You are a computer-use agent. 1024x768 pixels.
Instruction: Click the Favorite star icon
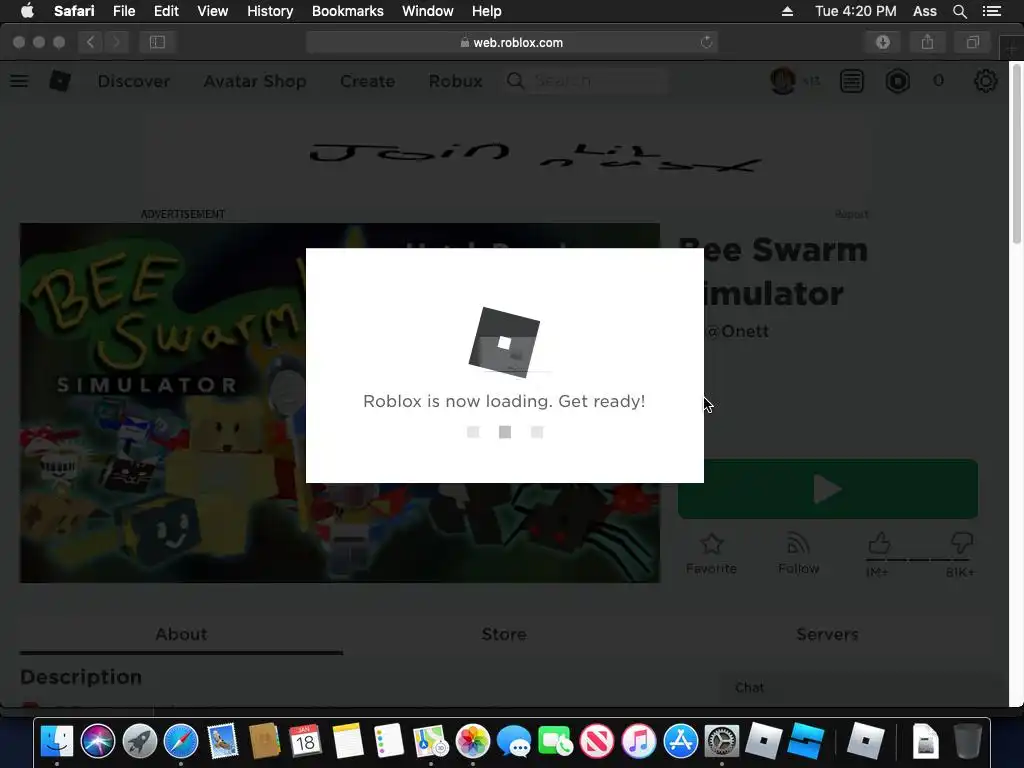click(711, 543)
